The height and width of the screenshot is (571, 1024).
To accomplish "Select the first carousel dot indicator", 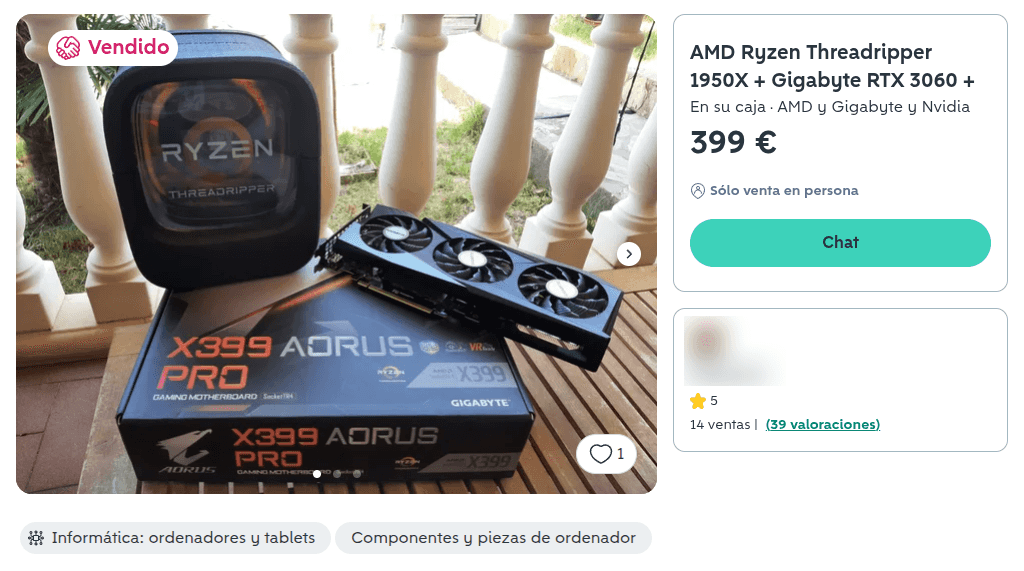I will (317, 474).
